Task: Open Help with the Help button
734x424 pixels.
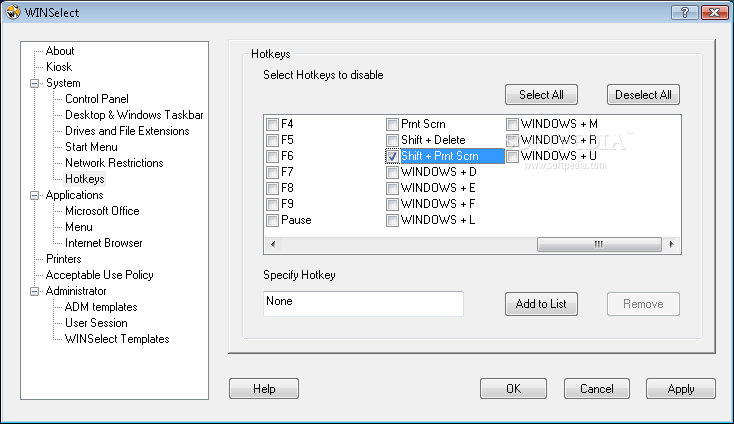Action: 264,389
